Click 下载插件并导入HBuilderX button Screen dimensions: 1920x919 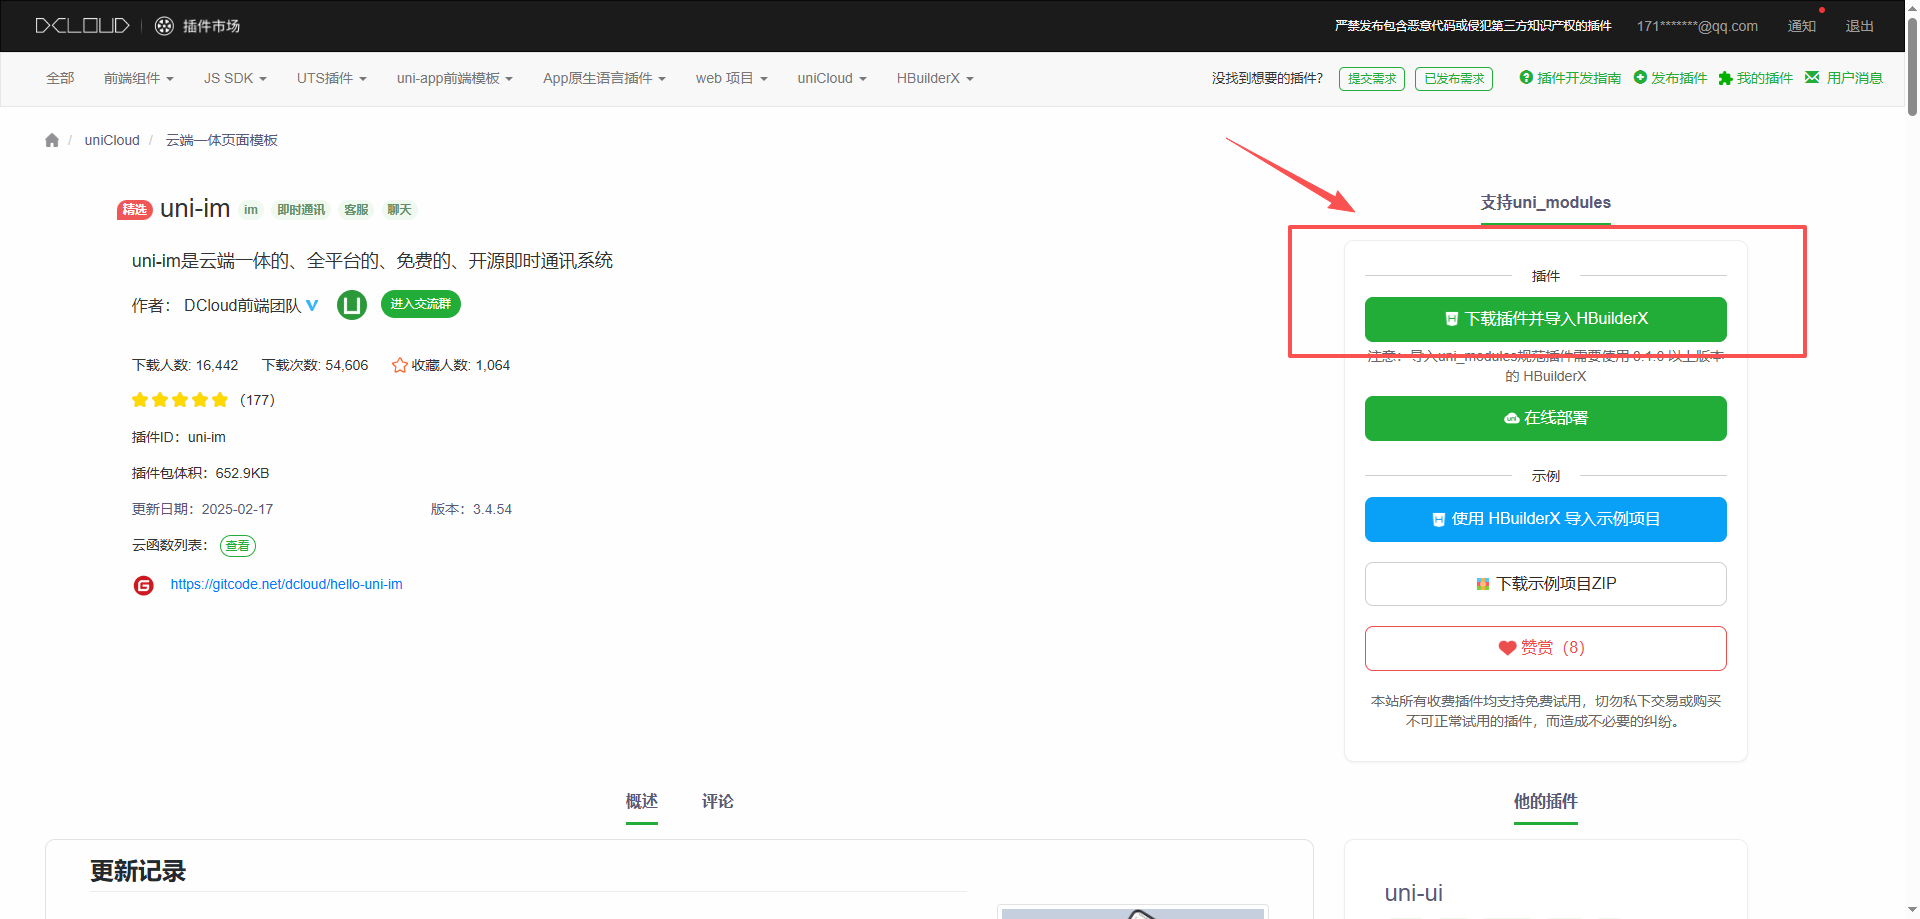(x=1546, y=319)
